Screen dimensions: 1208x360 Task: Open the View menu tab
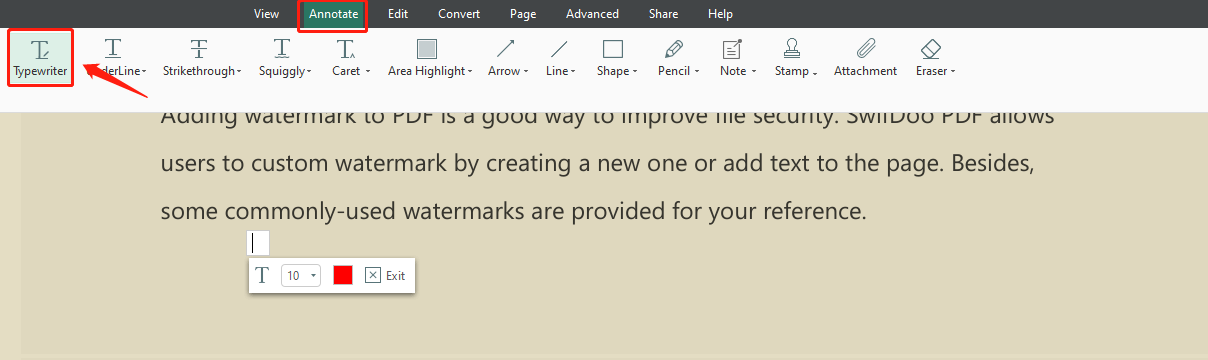(266, 14)
